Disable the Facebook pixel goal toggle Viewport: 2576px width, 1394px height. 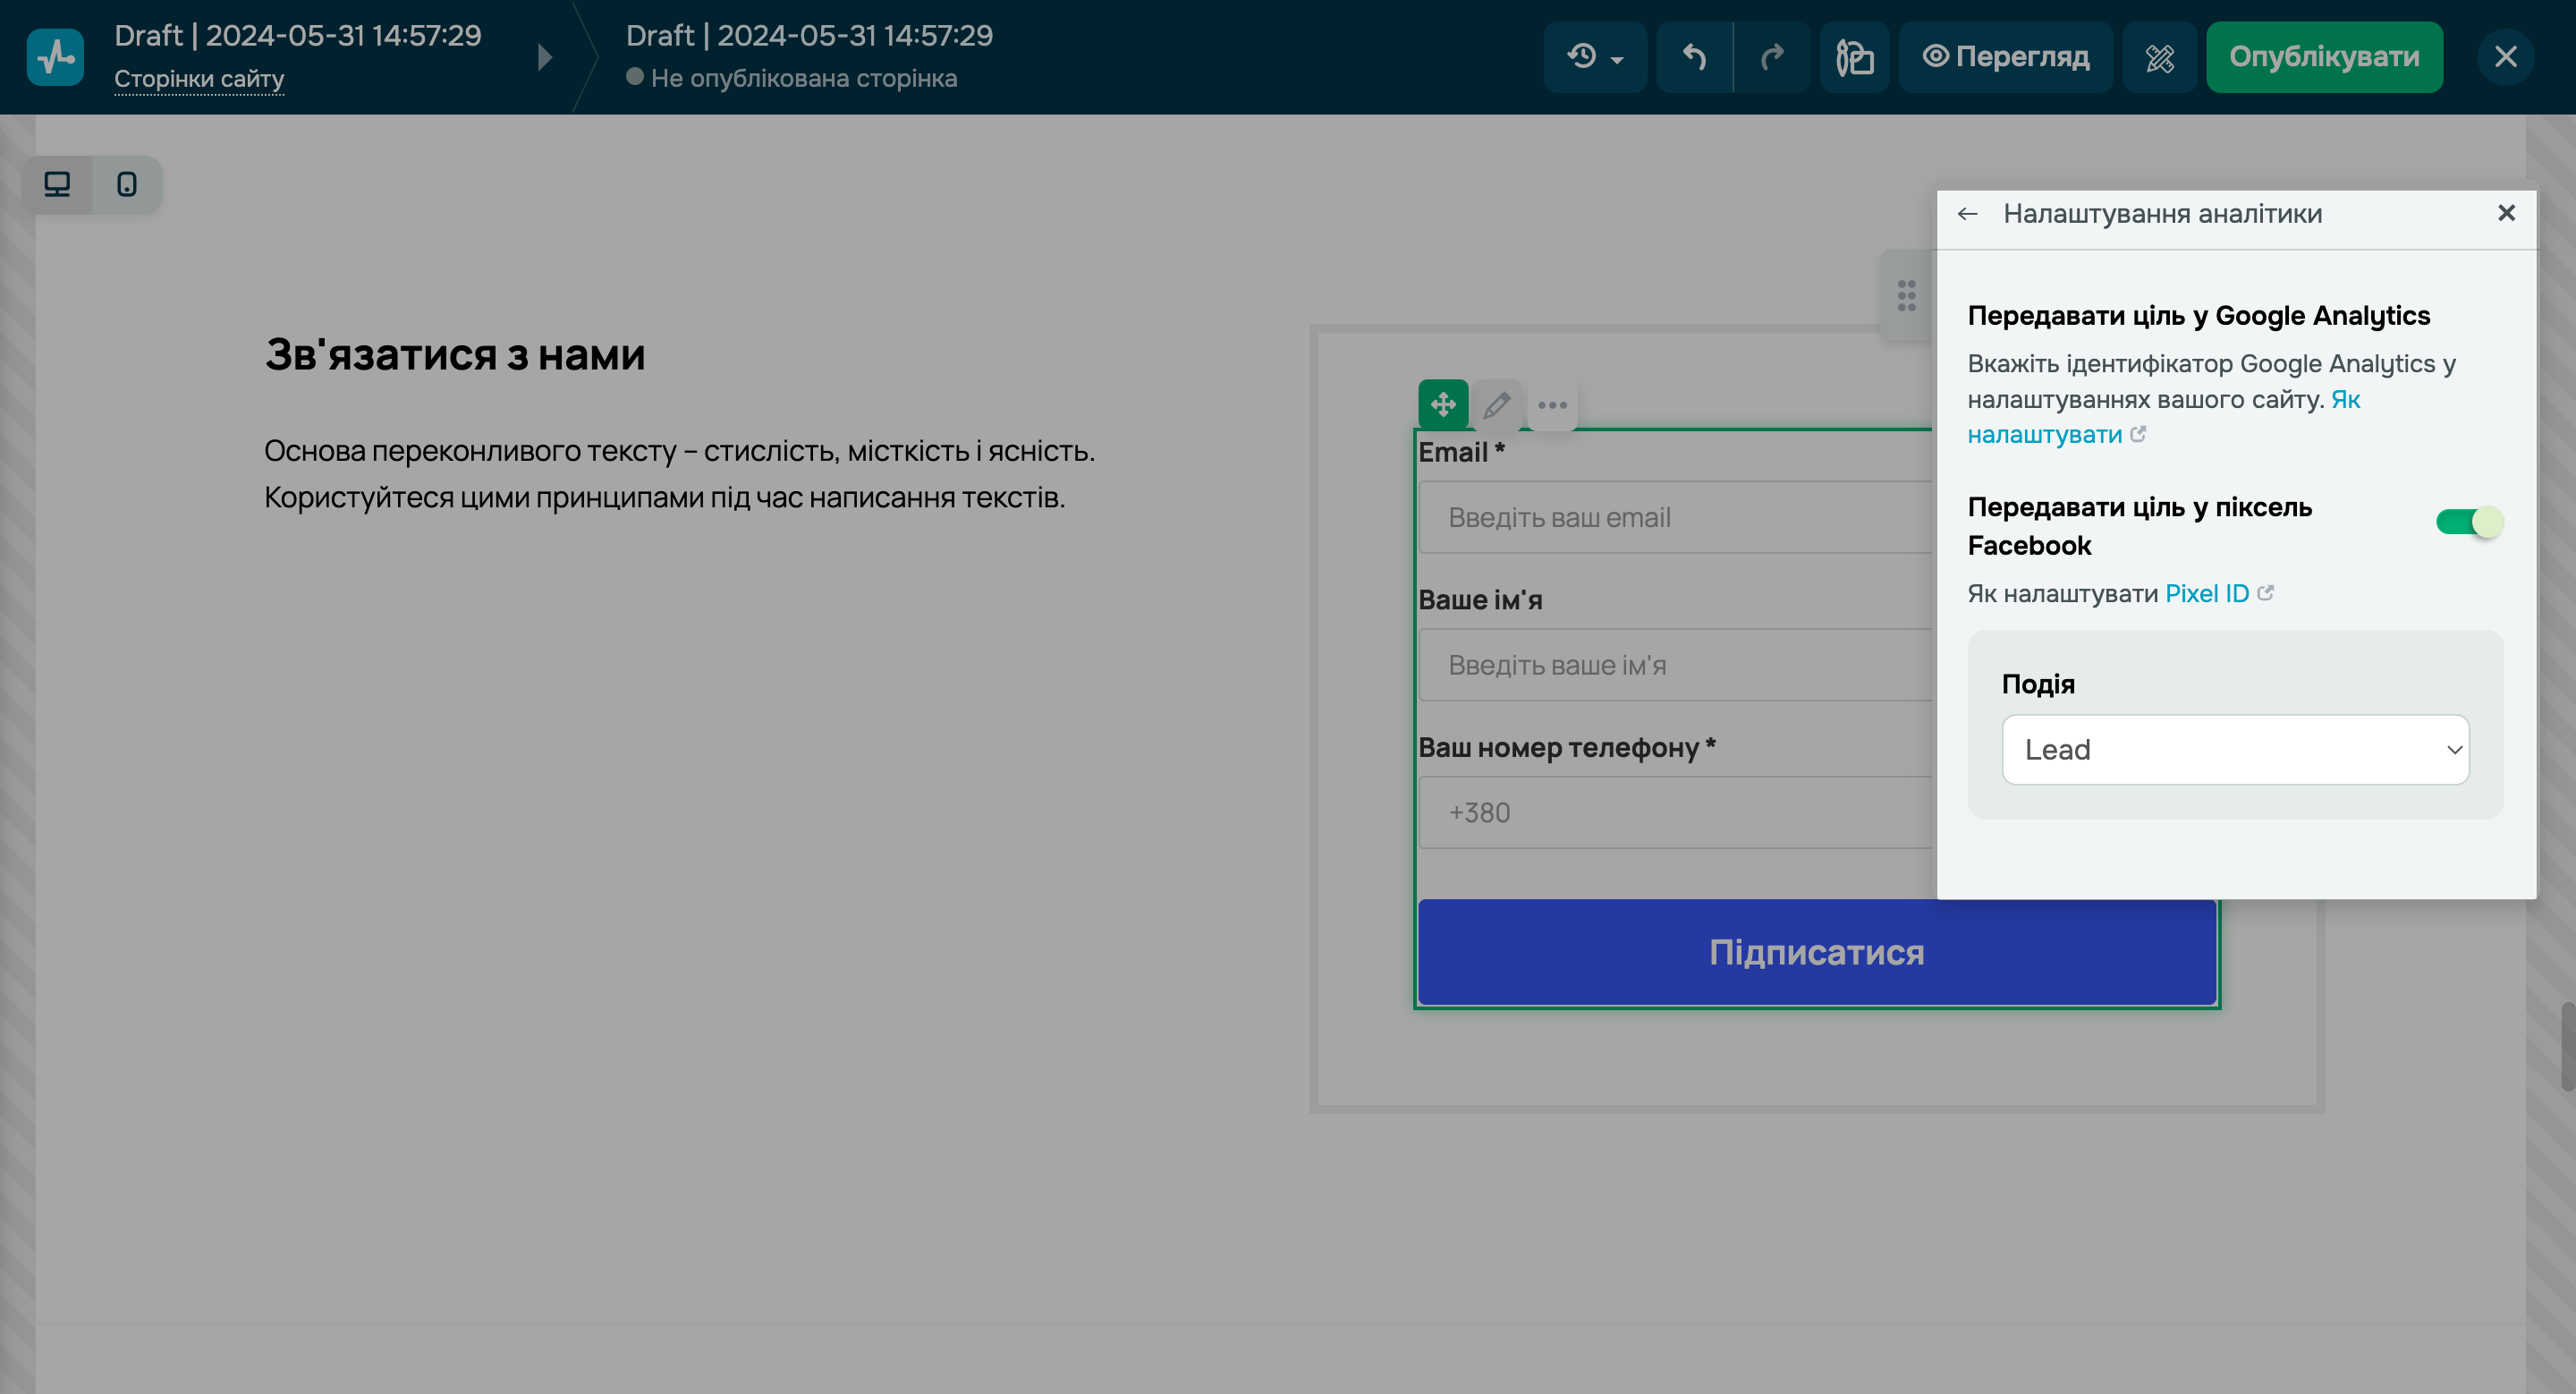[2468, 522]
